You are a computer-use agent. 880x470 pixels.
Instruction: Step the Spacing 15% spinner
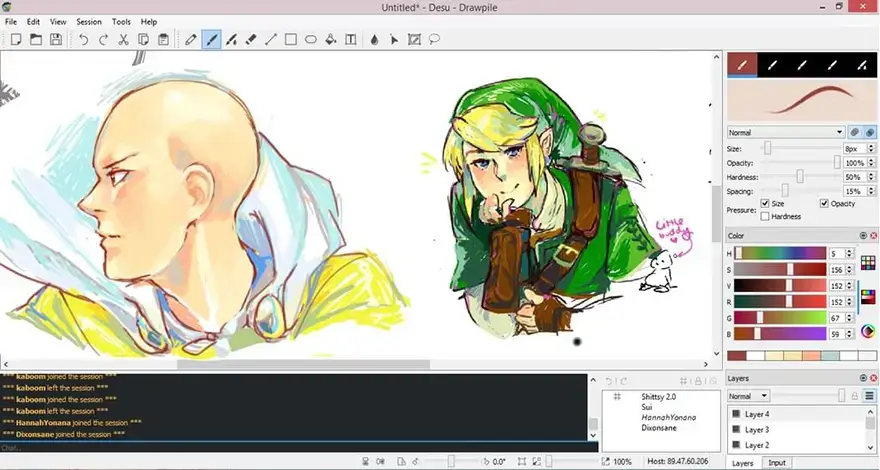click(x=871, y=191)
